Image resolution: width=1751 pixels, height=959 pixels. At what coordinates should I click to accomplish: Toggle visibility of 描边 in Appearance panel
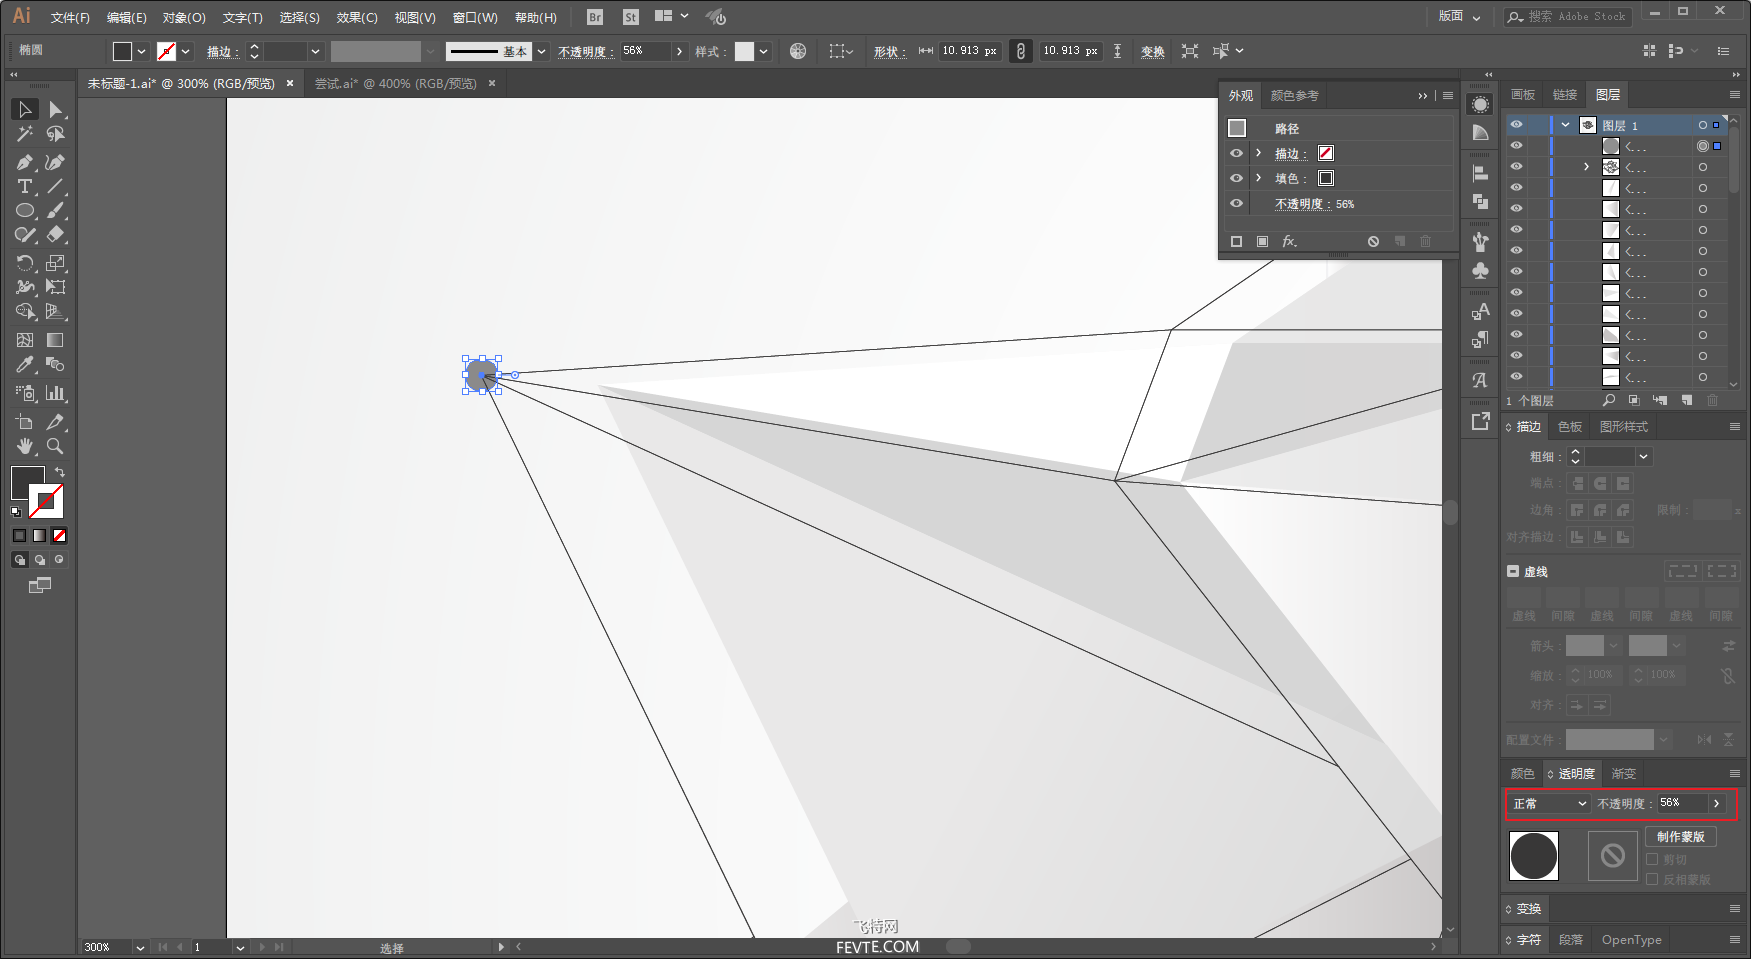coord(1237,153)
